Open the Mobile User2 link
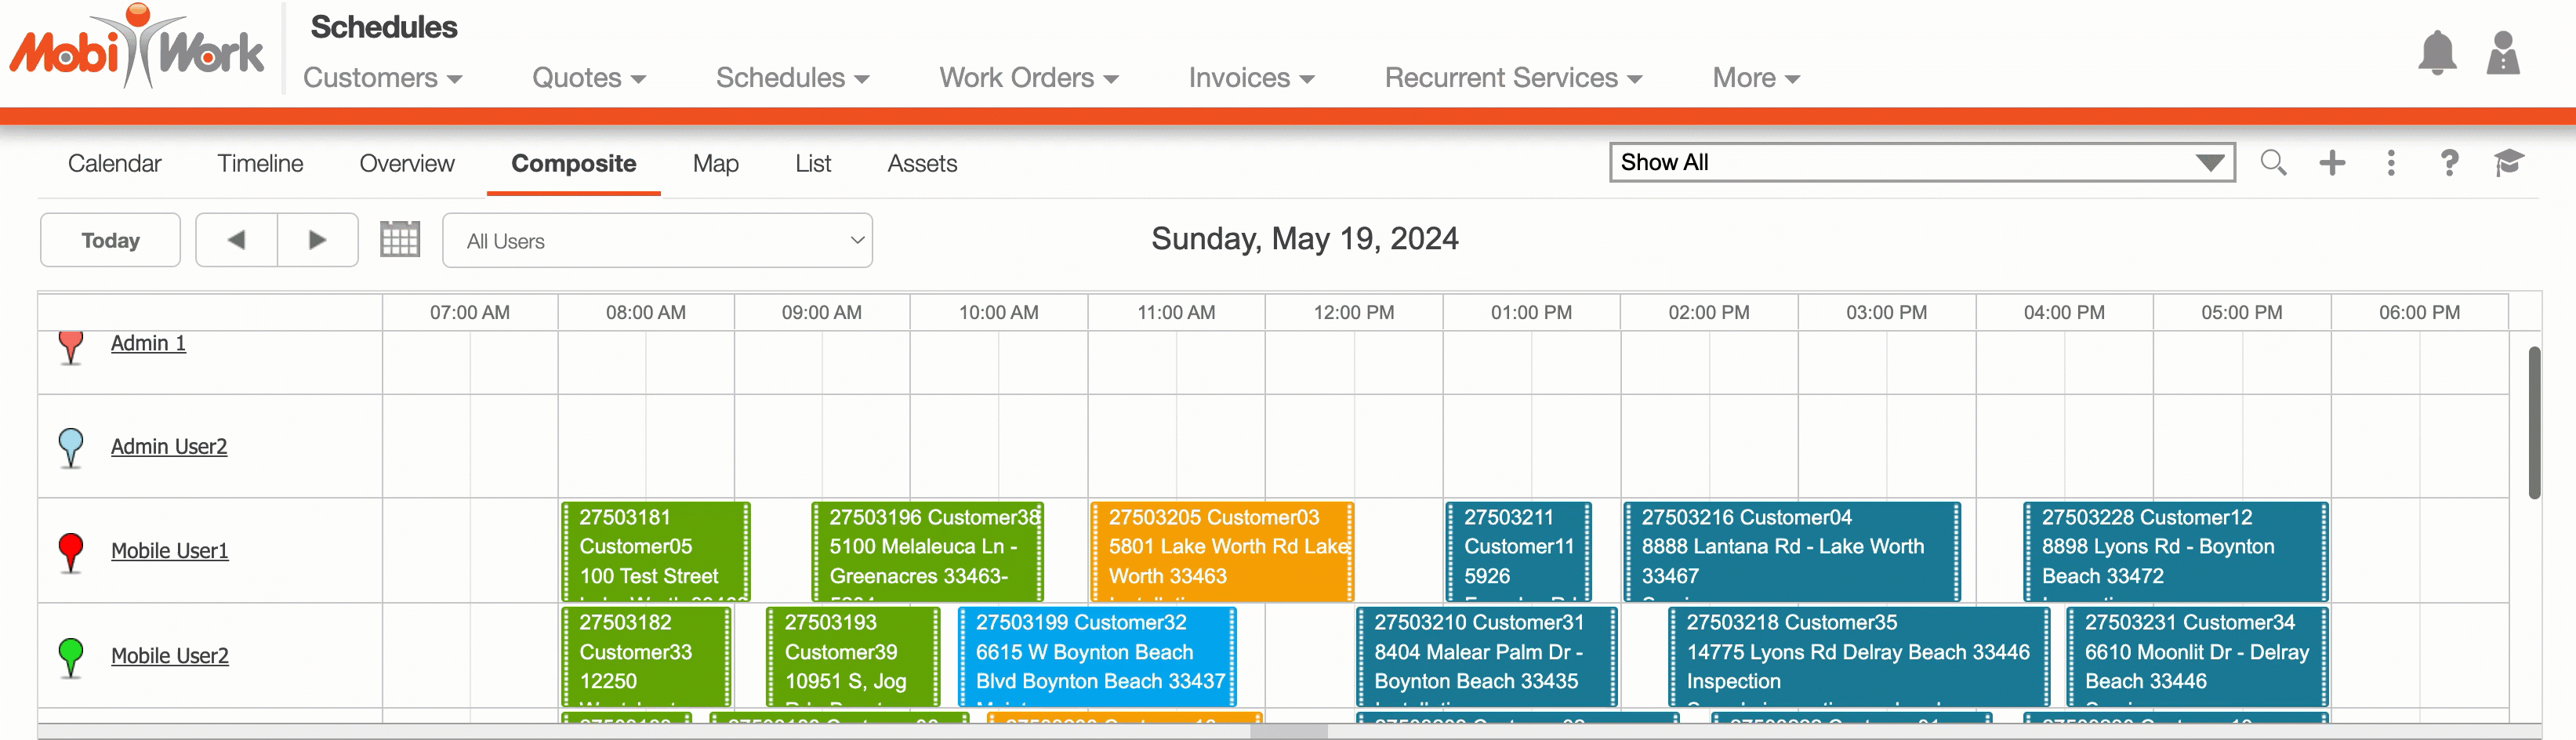2576x740 pixels. 169,656
